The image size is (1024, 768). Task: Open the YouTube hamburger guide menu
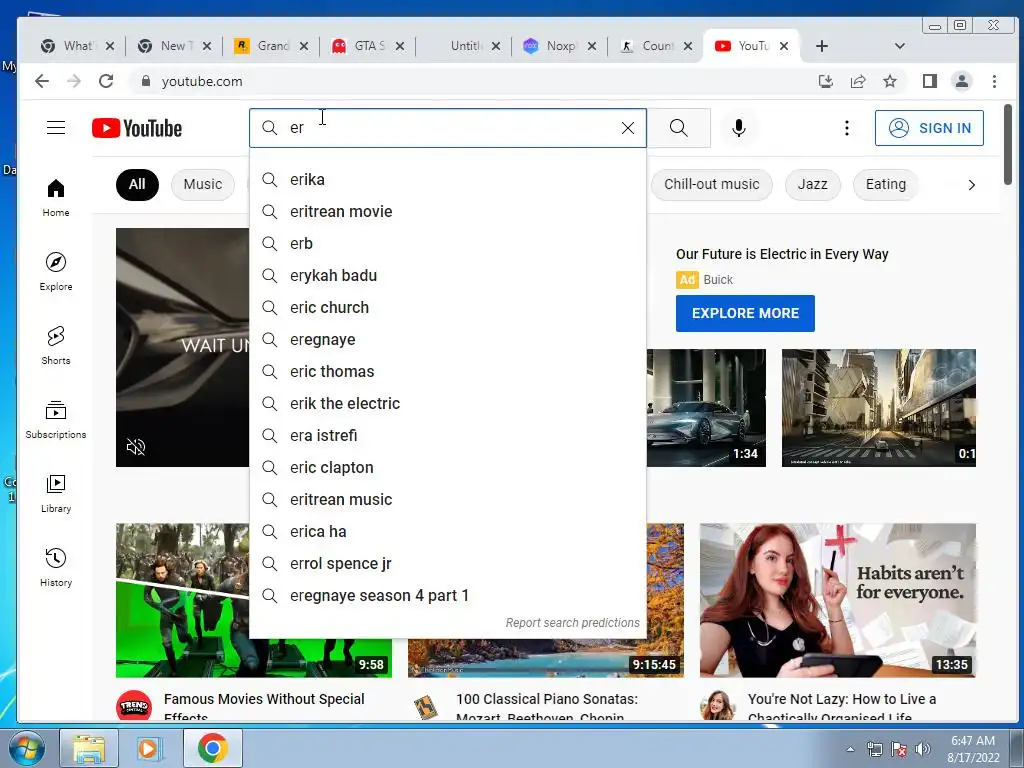tap(56, 128)
